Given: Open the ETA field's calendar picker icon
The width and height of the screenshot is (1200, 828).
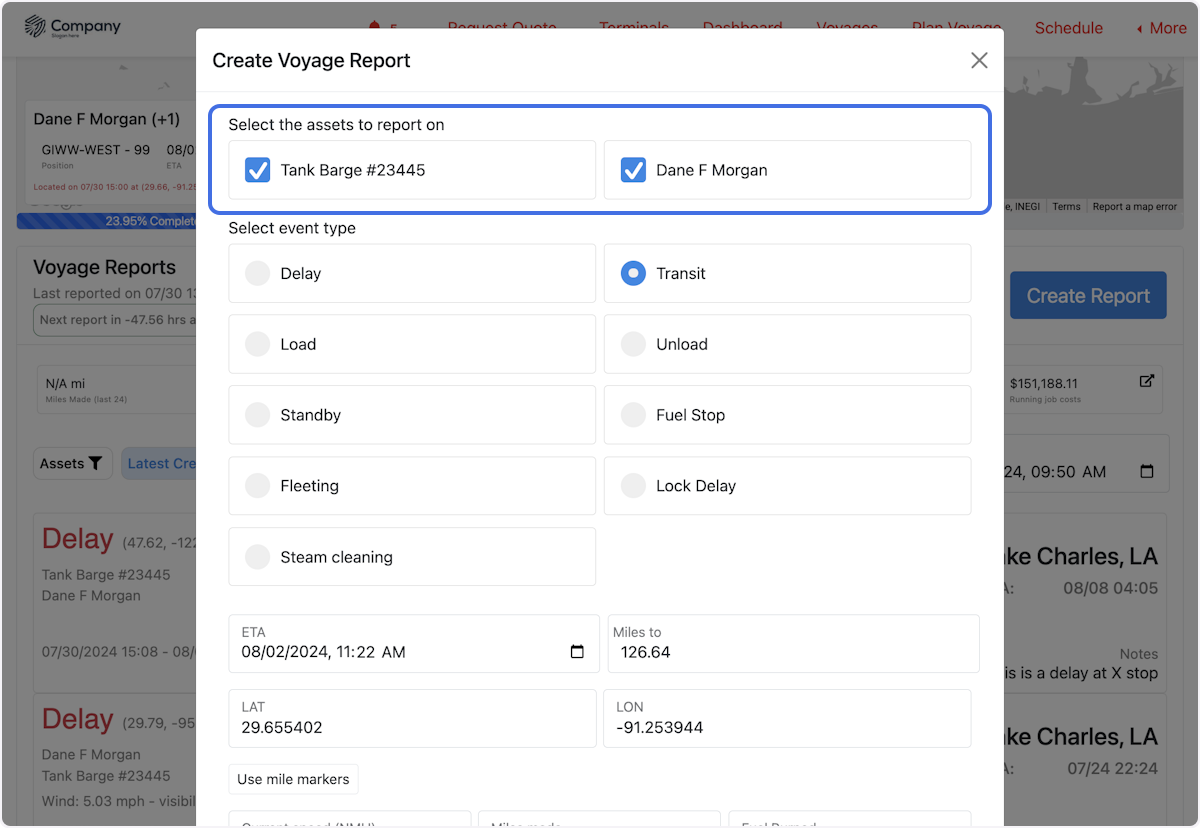Looking at the screenshot, I should coord(577,650).
